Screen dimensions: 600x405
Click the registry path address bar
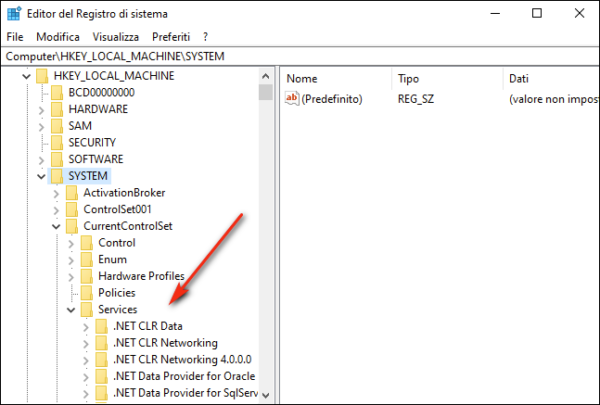(300, 56)
